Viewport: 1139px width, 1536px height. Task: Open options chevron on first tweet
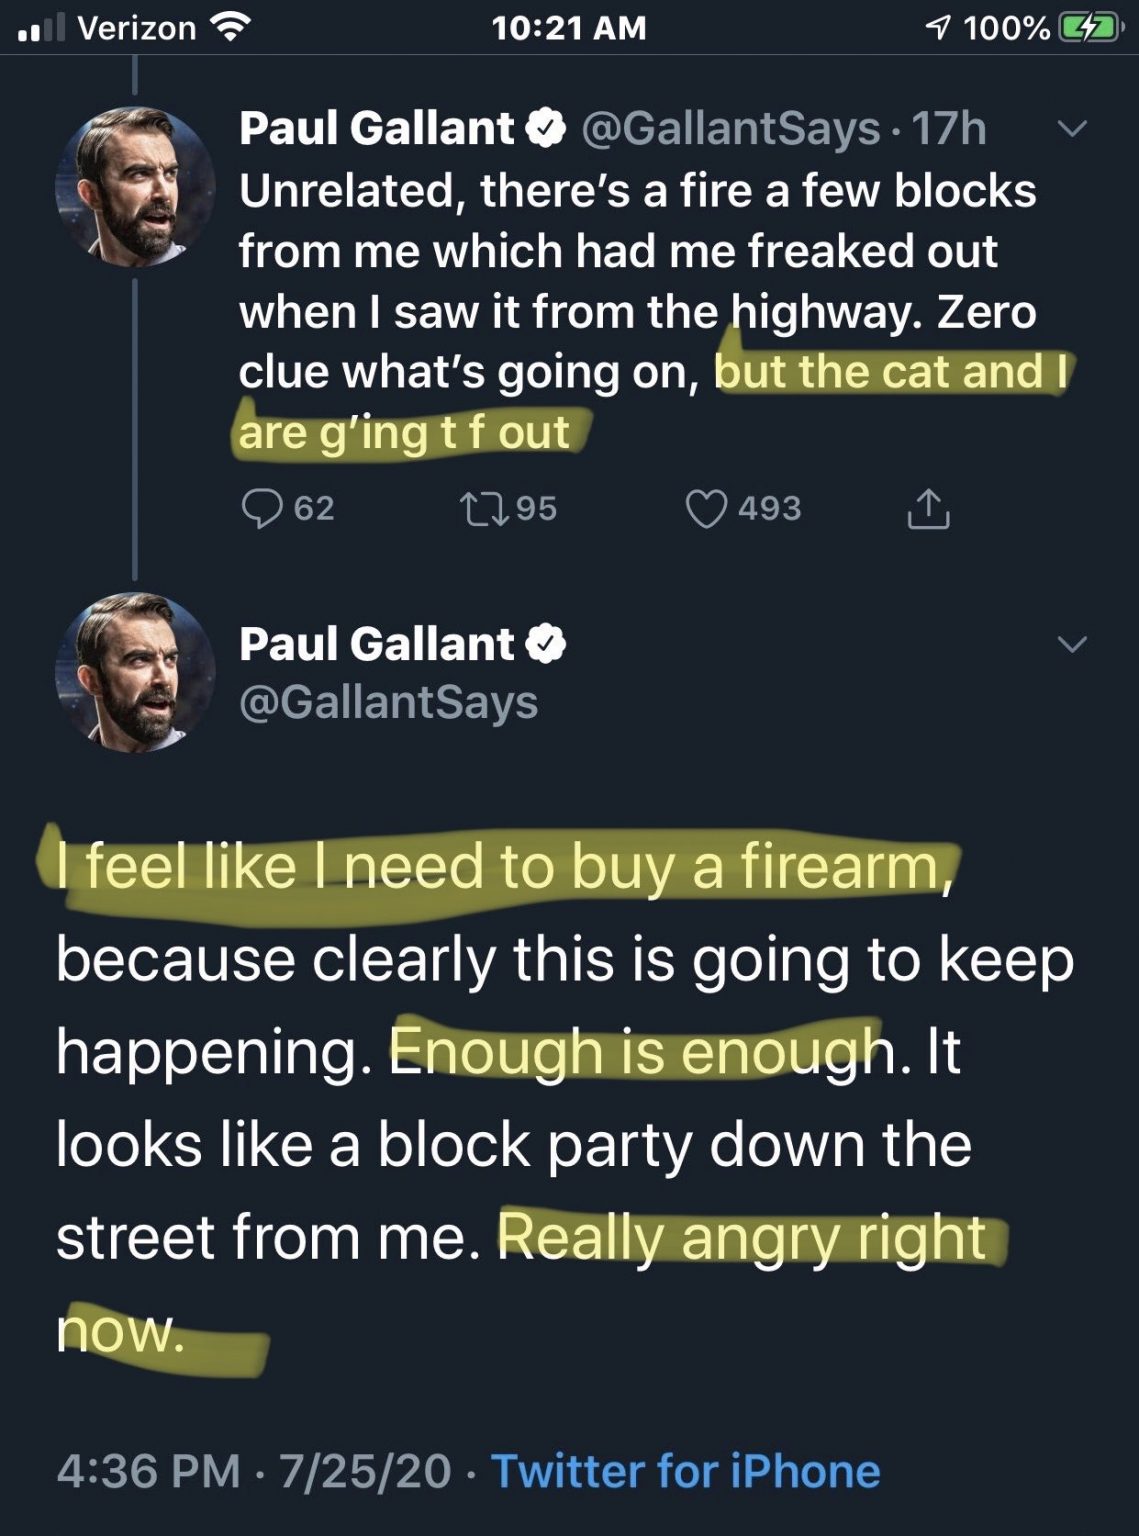tap(1071, 129)
